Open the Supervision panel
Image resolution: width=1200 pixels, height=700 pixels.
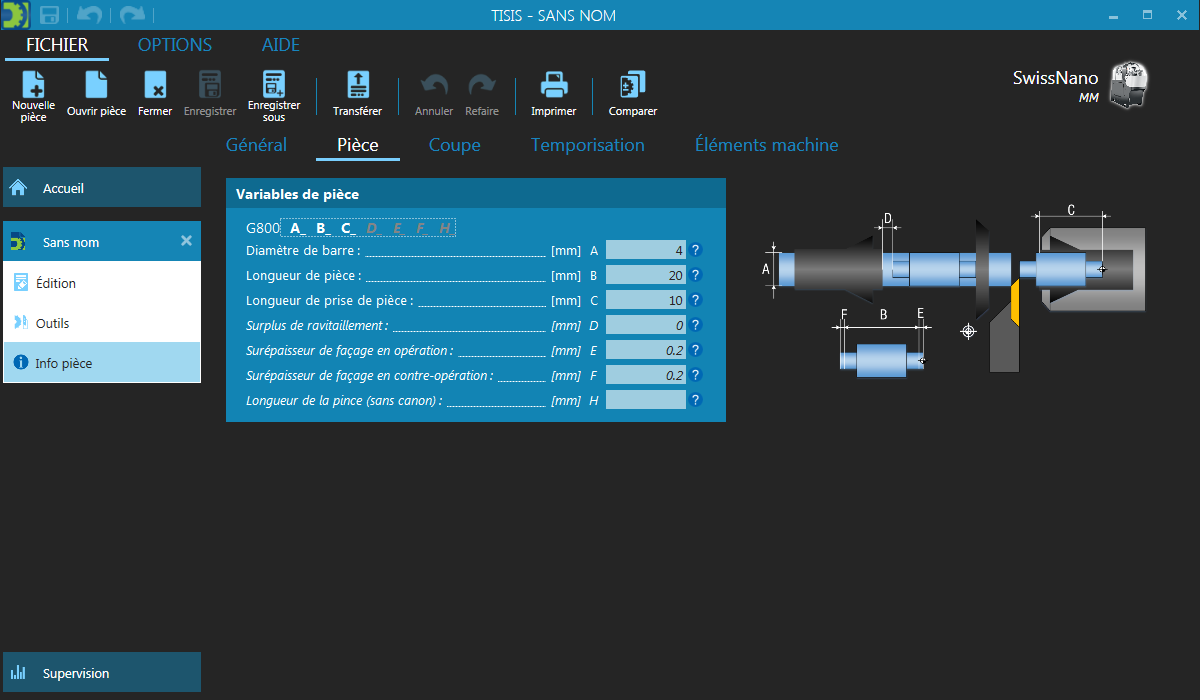(x=100, y=673)
